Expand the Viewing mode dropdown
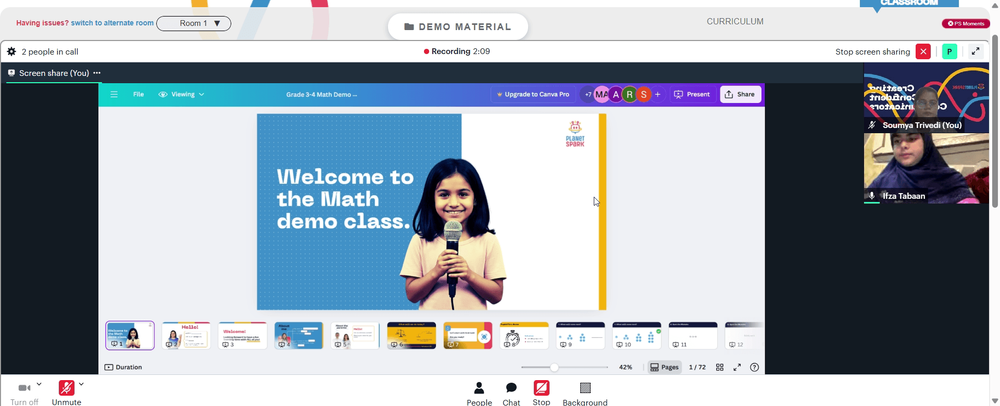 tap(182, 94)
